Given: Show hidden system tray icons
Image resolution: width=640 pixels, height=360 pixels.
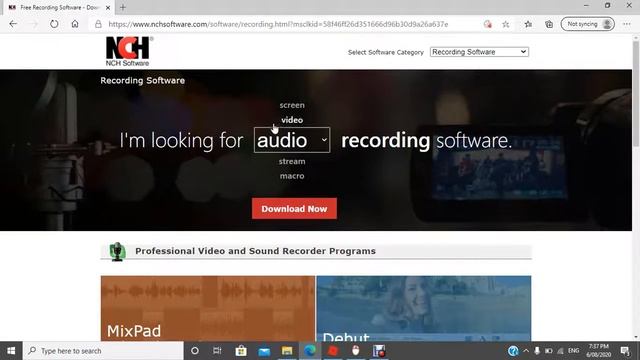Looking at the screenshot, I should [x=526, y=351].
